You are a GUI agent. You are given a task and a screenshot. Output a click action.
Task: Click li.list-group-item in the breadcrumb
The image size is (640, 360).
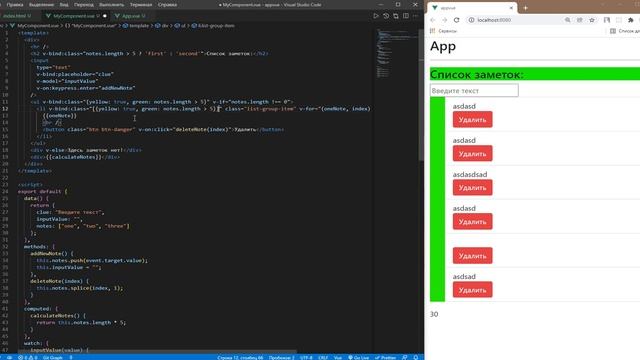point(213,26)
